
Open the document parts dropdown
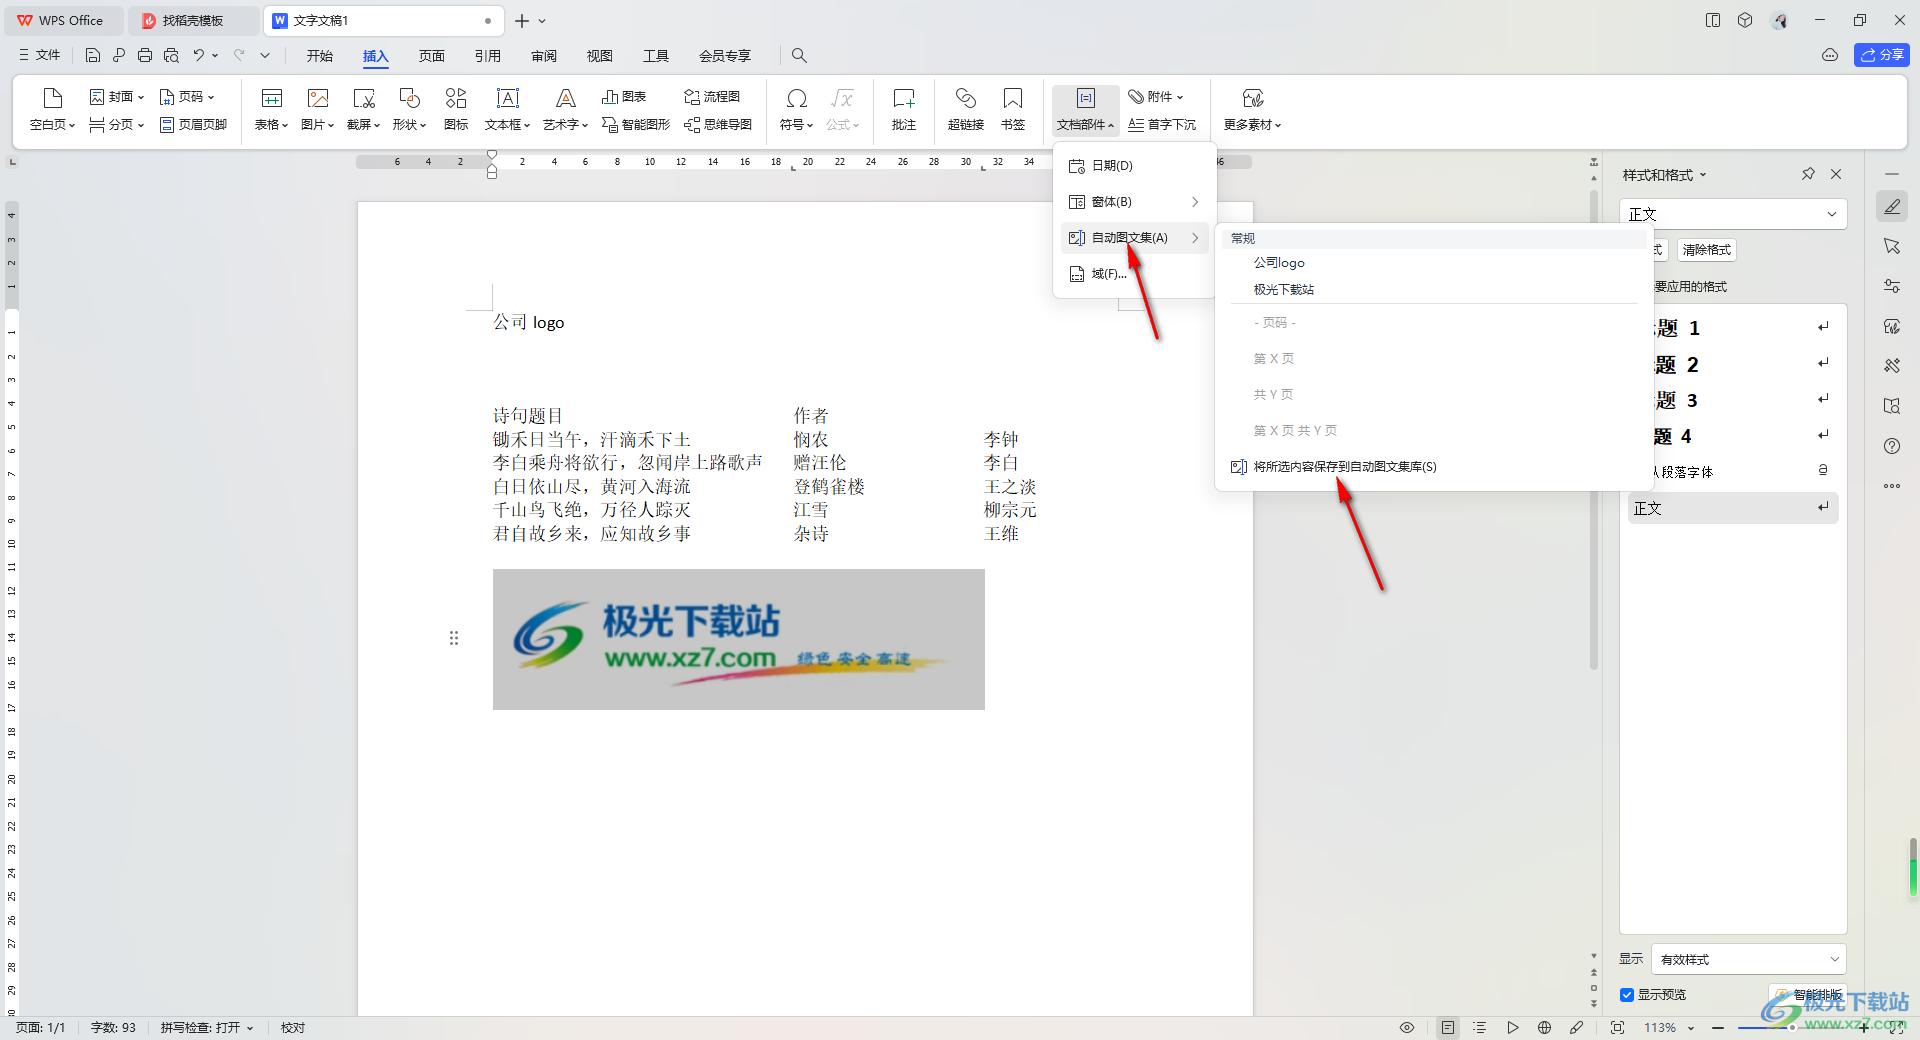pyautogui.click(x=1085, y=109)
